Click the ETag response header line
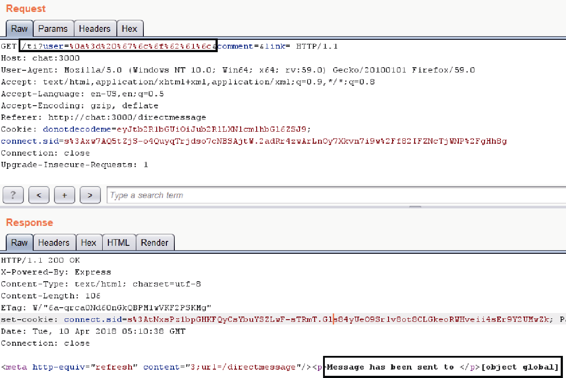This screenshot has height=378, width=566. [106, 308]
